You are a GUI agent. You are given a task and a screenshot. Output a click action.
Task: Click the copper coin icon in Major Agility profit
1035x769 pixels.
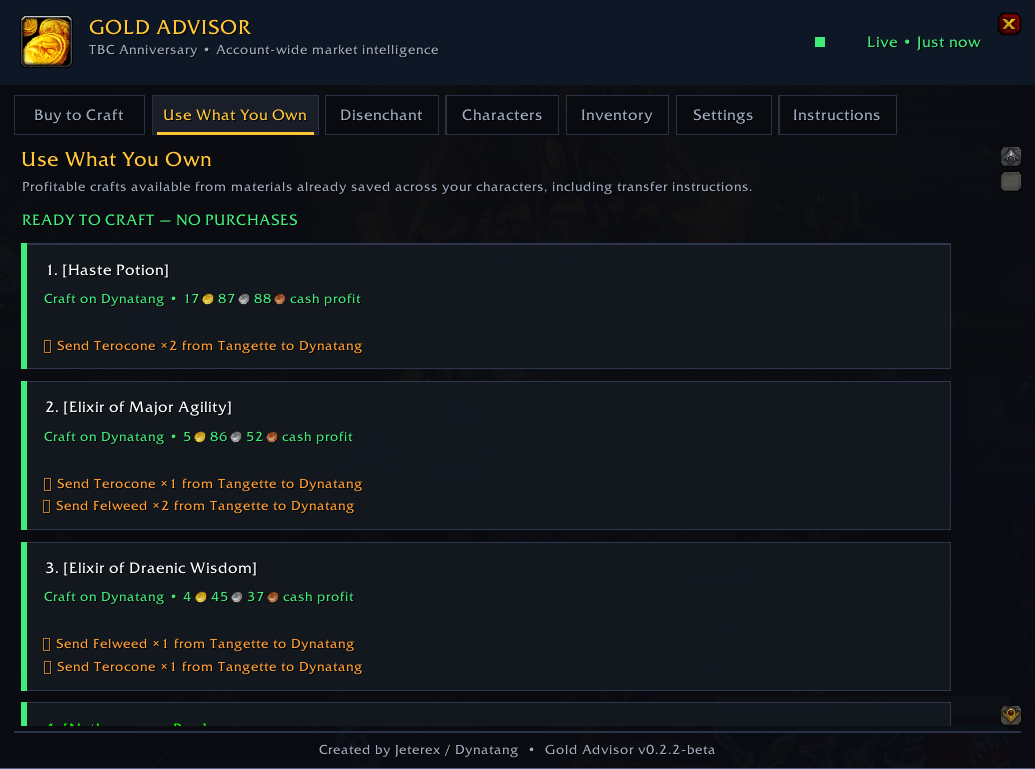[x=271, y=437]
